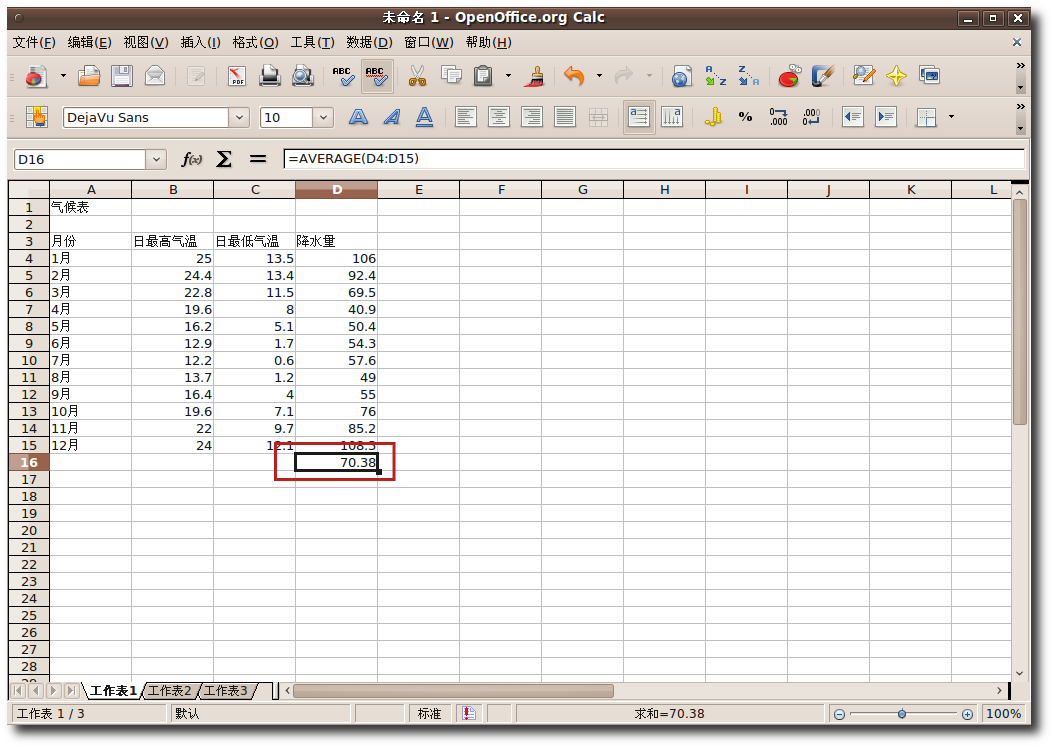The image size is (1054, 748).
Task: Open the Navigator star icon
Action: (896, 77)
